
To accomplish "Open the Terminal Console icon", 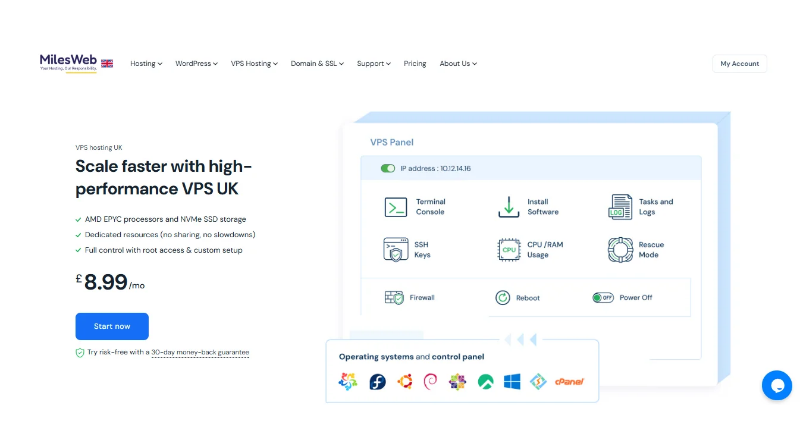I will [x=396, y=207].
